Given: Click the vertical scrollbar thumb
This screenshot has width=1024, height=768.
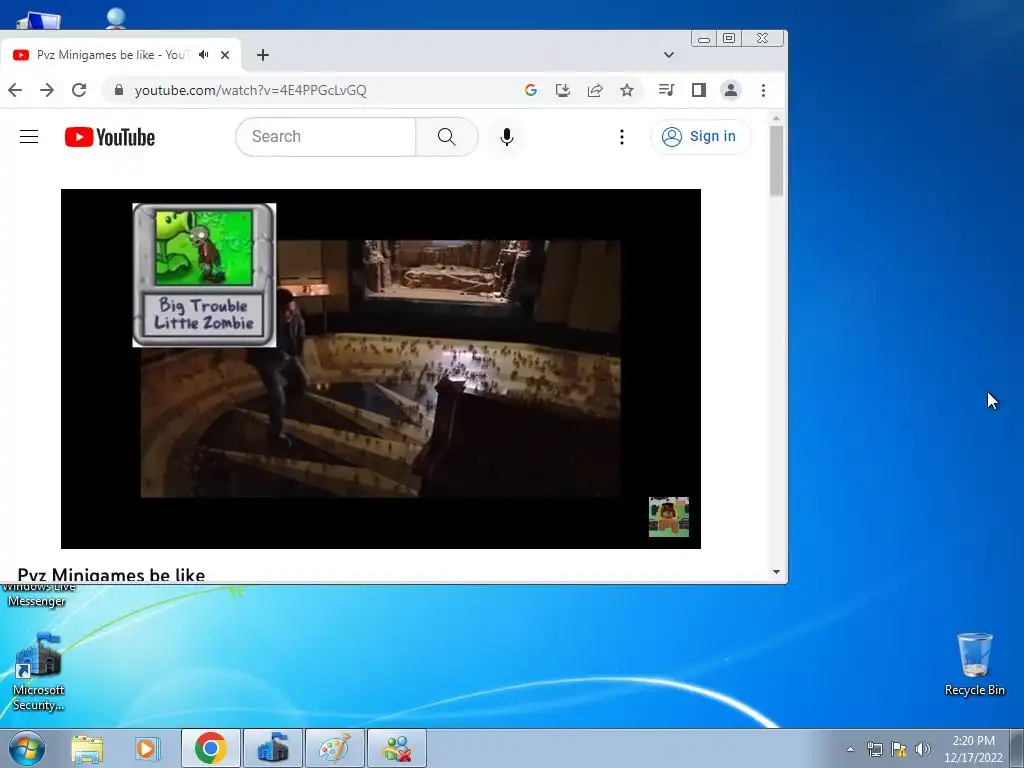Looking at the screenshot, I should pyautogui.click(x=776, y=161).
